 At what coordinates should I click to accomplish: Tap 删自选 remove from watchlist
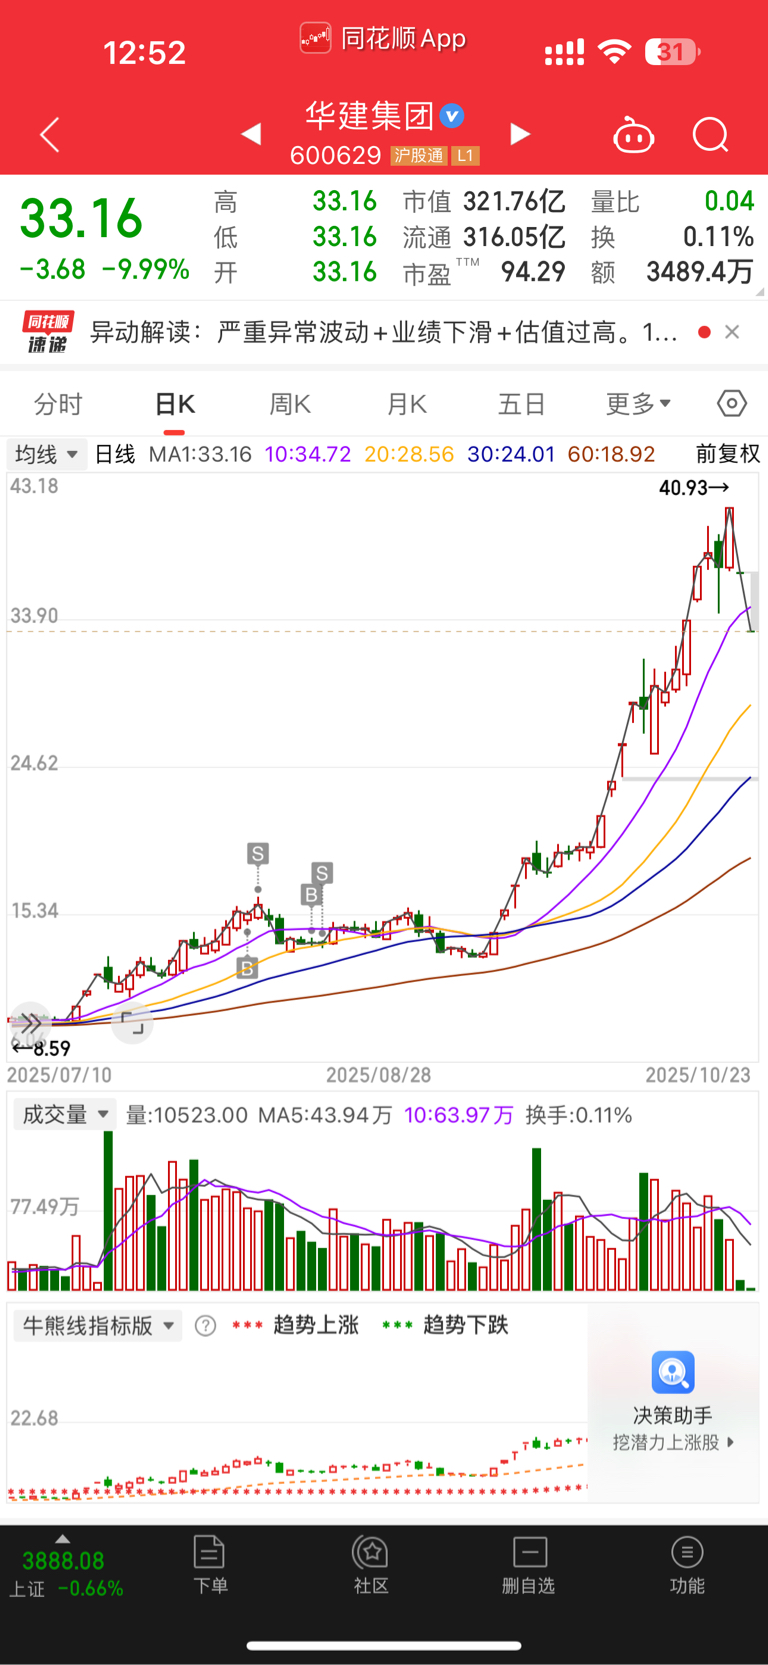click(529, 1565)
